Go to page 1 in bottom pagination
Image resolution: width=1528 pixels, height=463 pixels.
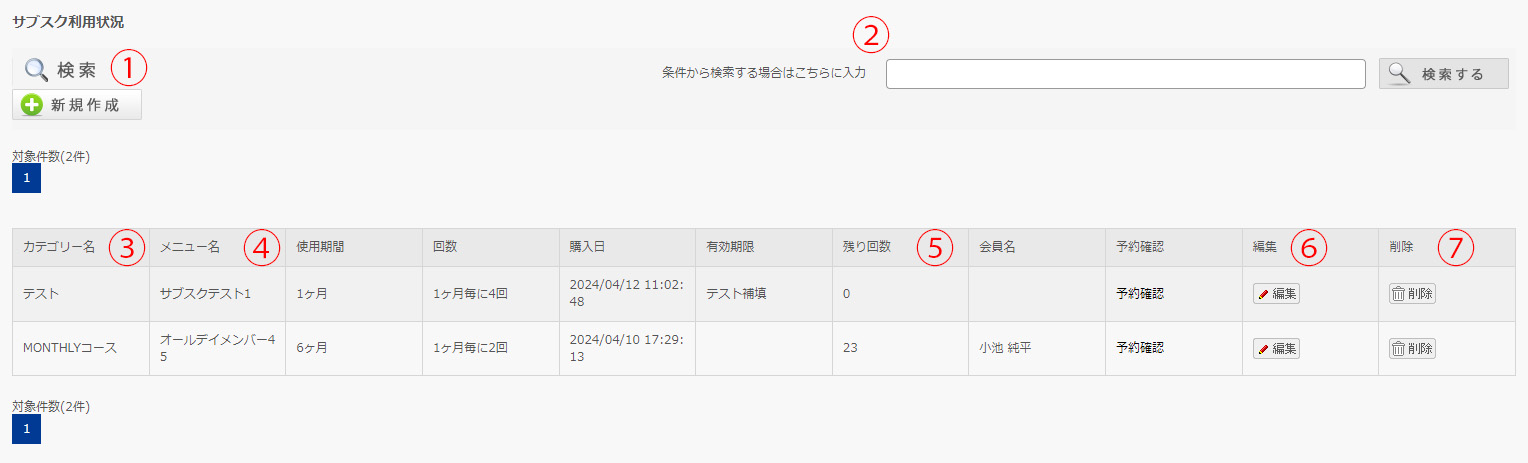[x=26, y=429]
